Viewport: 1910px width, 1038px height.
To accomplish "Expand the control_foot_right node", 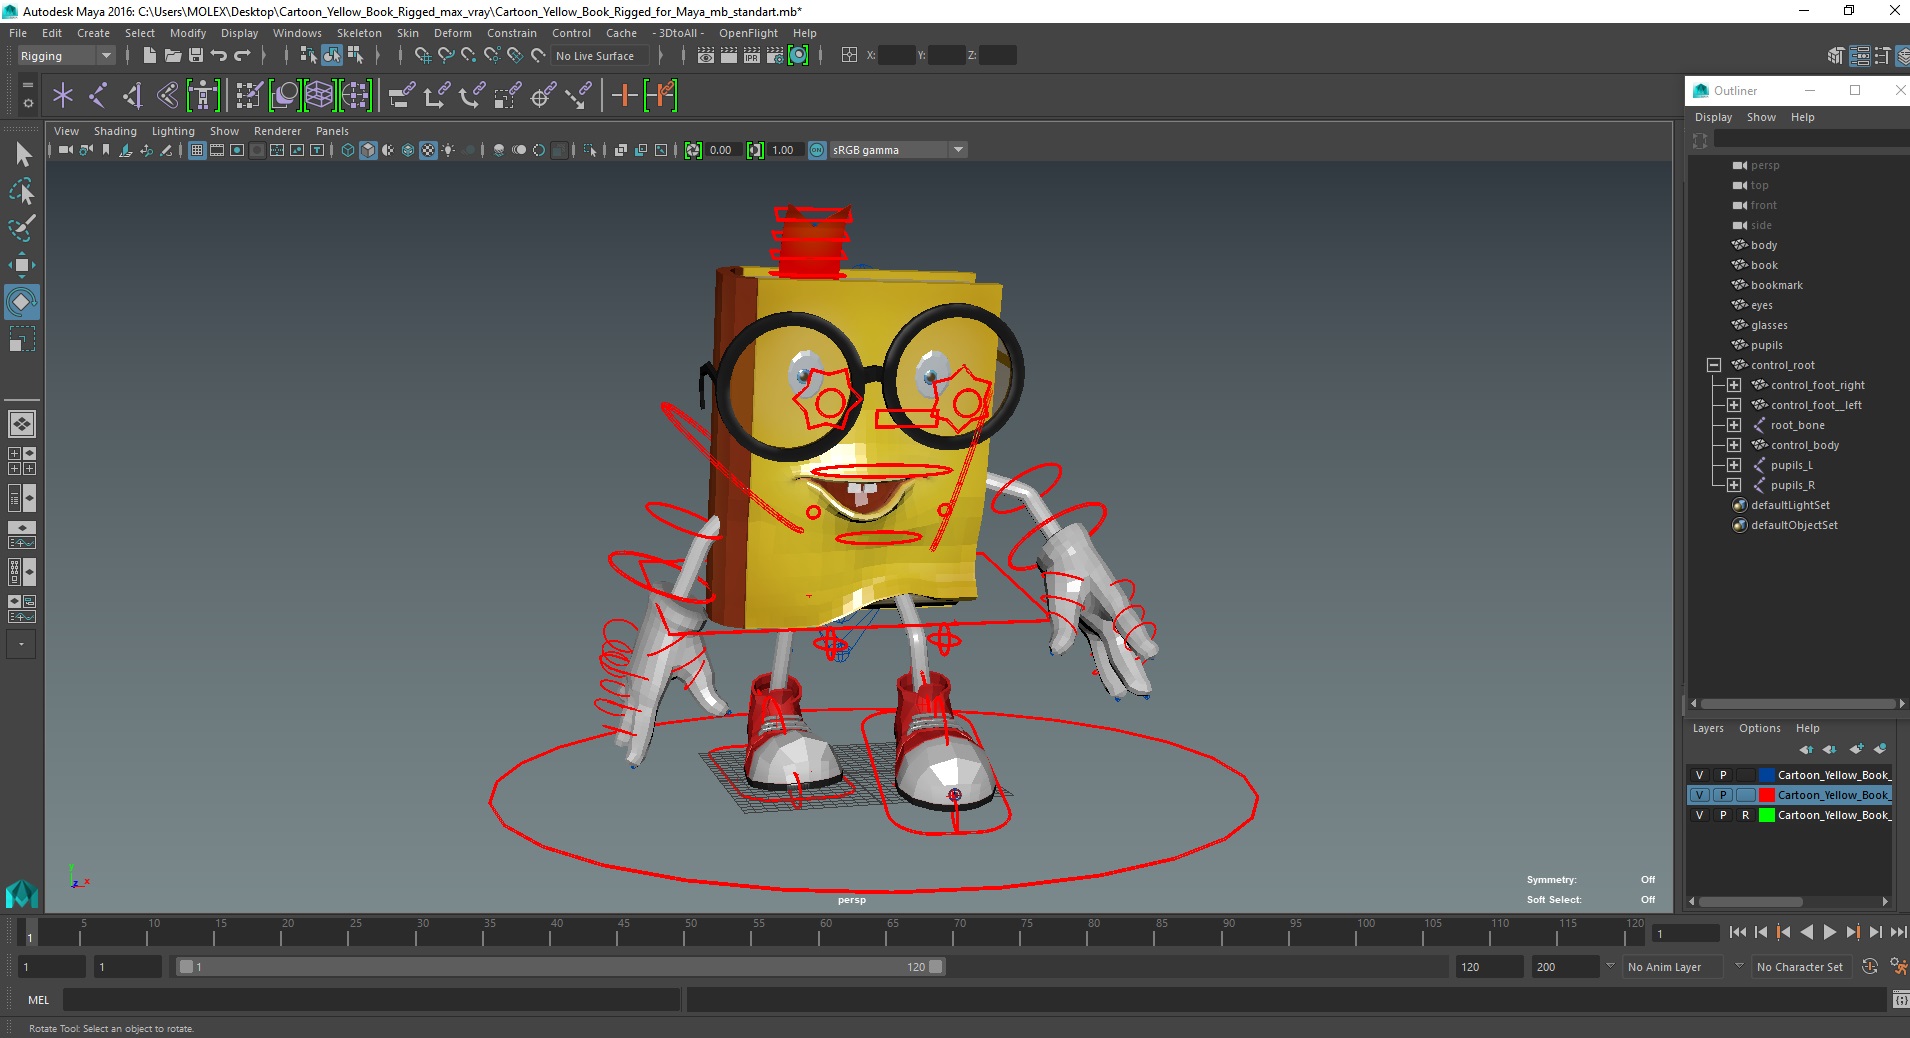I will click(1734, 385).
